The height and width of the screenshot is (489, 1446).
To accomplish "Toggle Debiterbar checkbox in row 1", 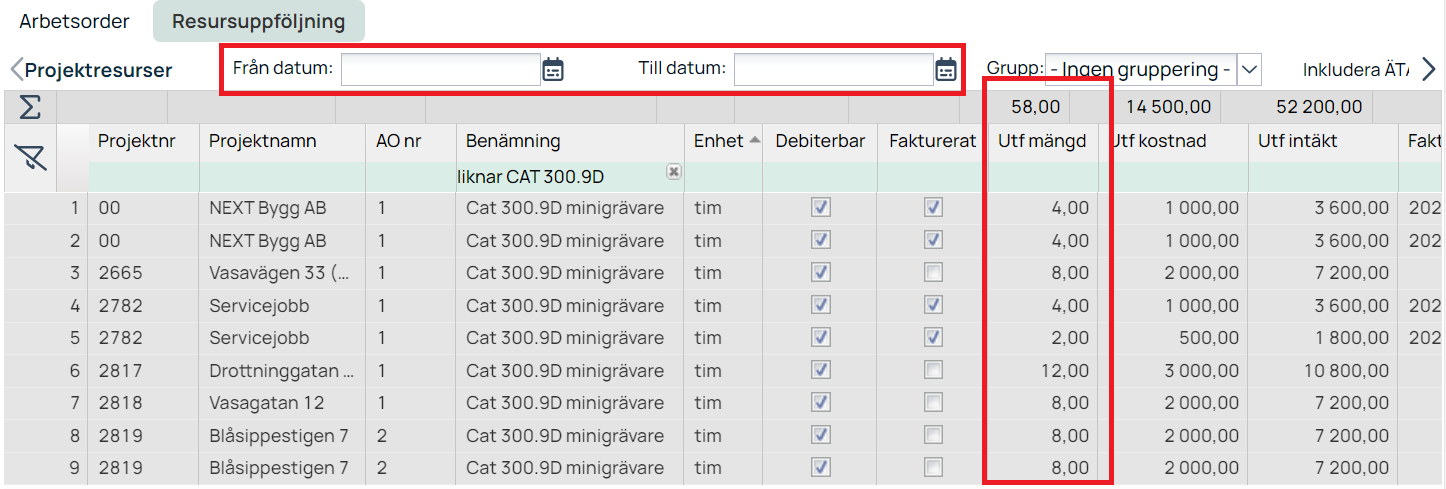I will click(821, 207).
